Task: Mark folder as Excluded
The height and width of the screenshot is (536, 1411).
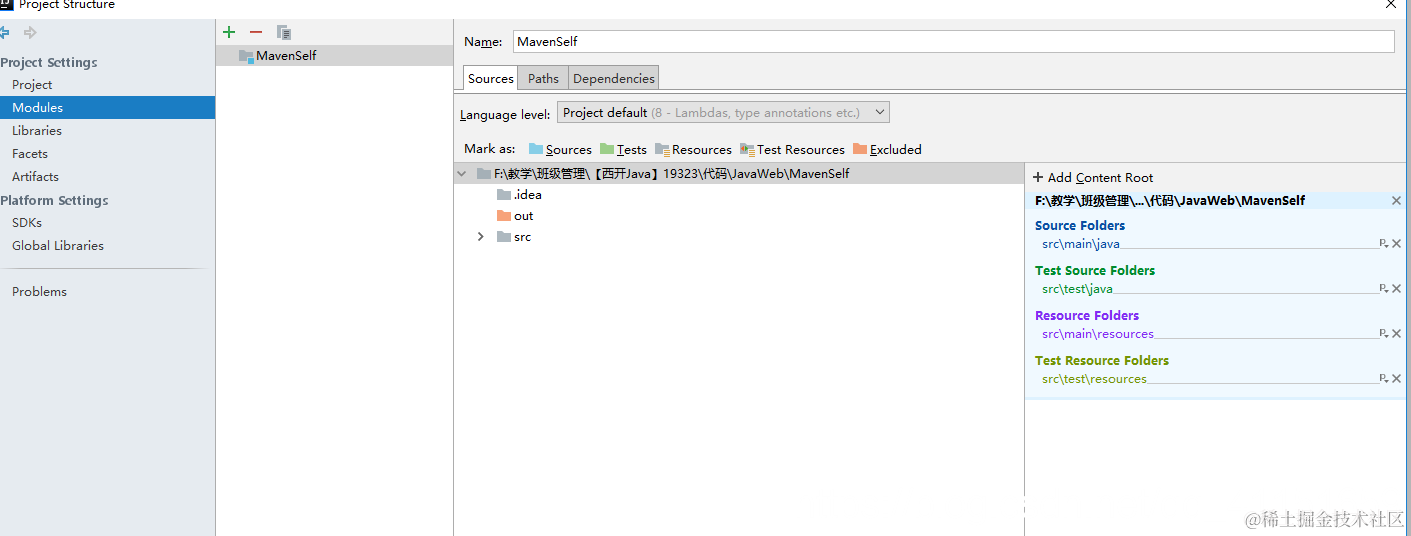Action: point(887,149)
